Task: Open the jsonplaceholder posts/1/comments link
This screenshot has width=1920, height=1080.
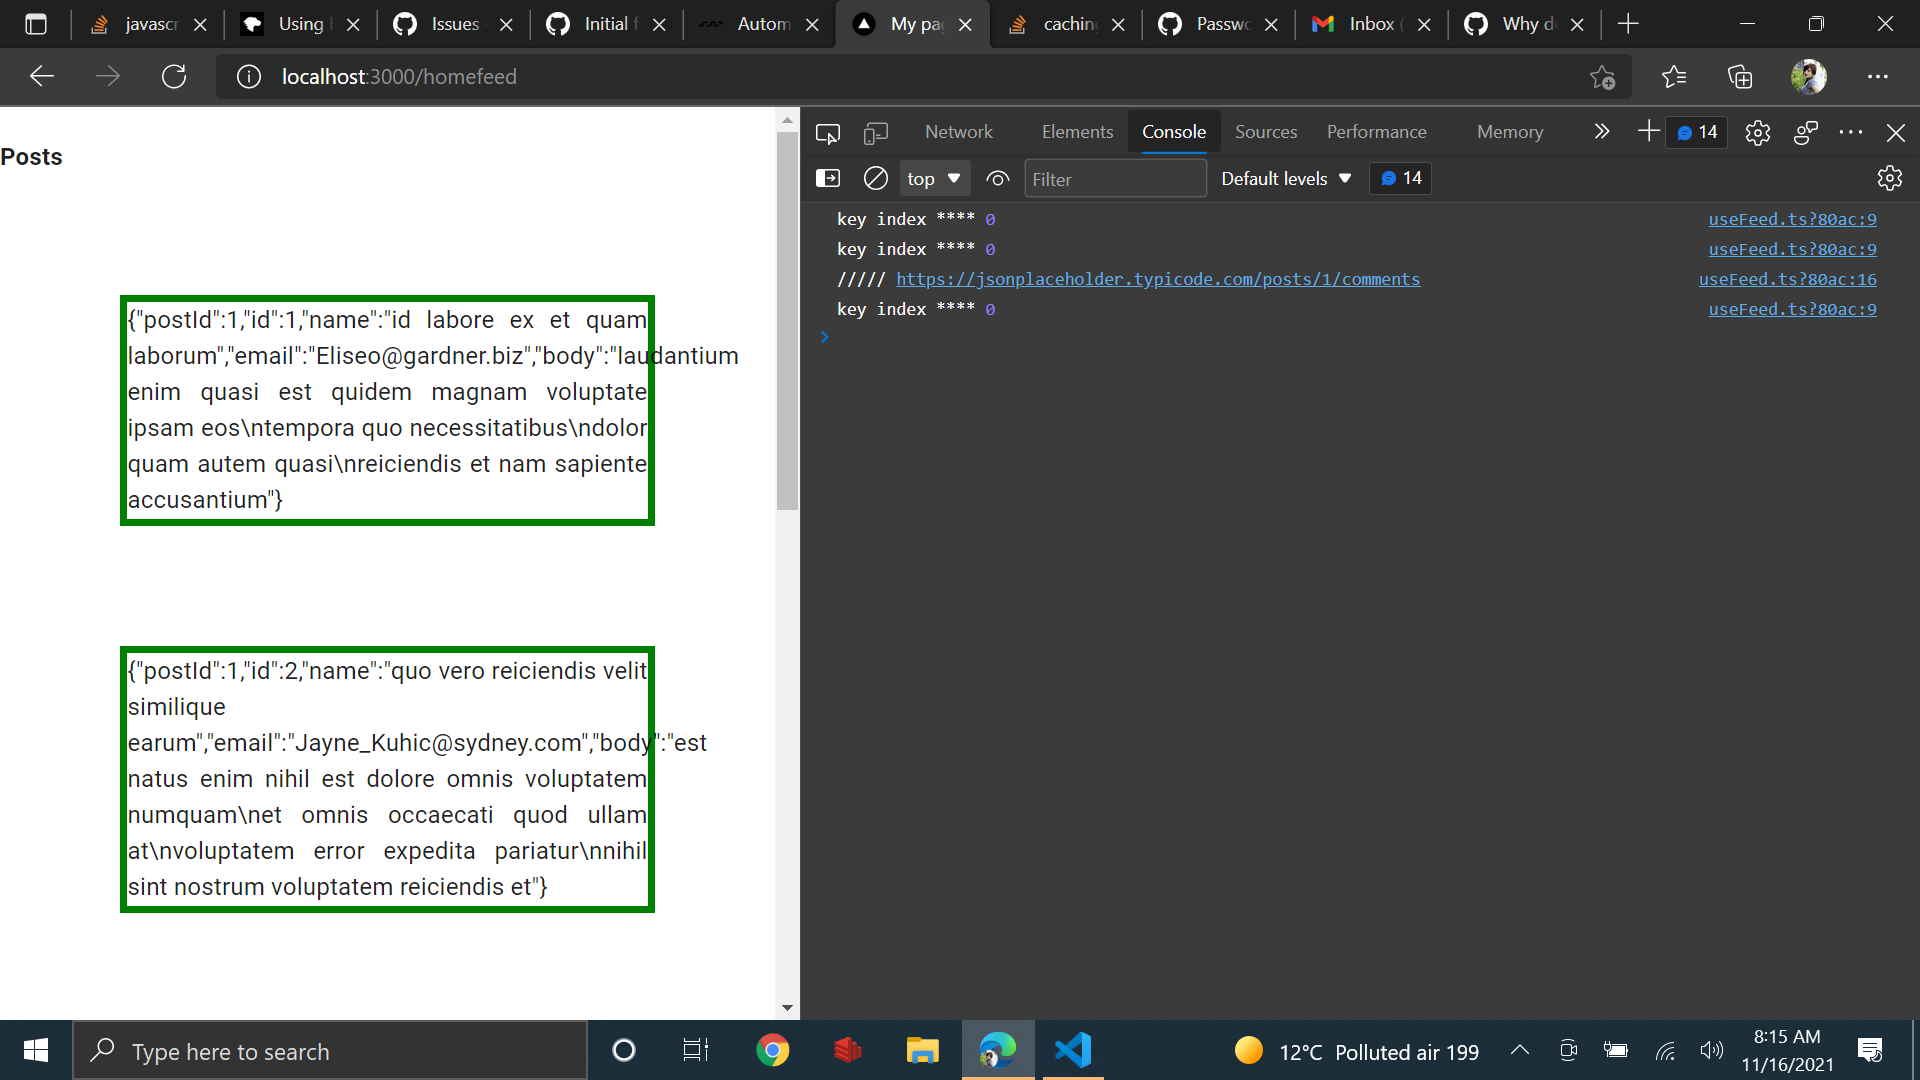Action: click(x=1158, y=279)
